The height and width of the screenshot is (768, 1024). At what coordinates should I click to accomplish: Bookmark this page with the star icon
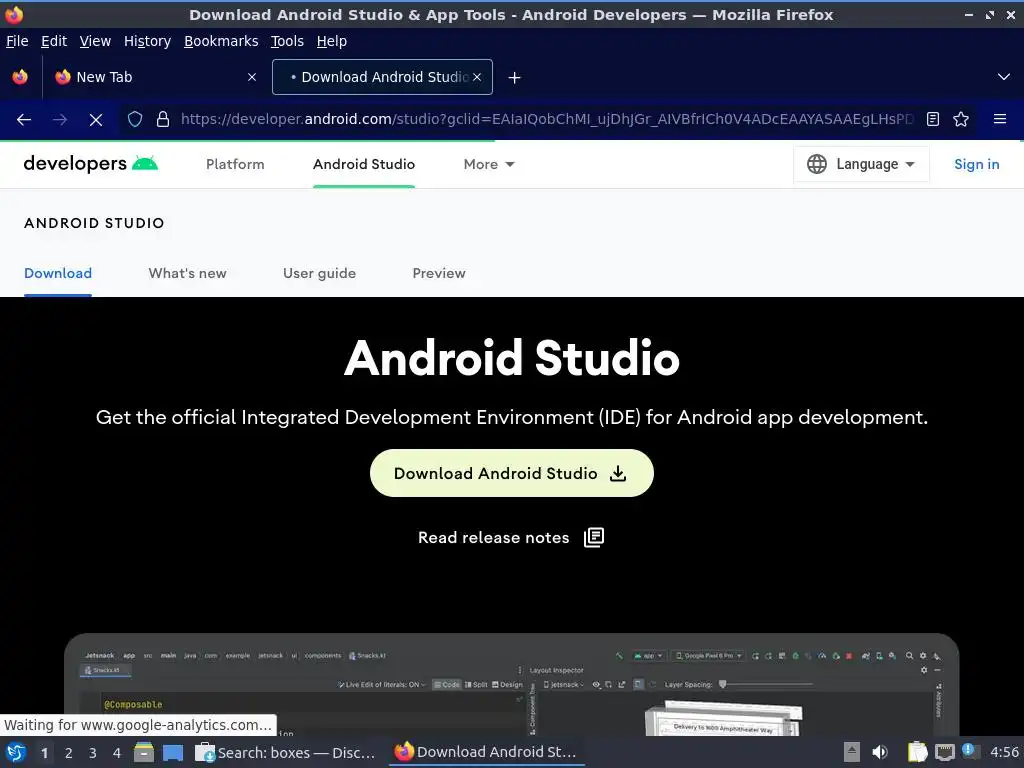tap(961, 120)
